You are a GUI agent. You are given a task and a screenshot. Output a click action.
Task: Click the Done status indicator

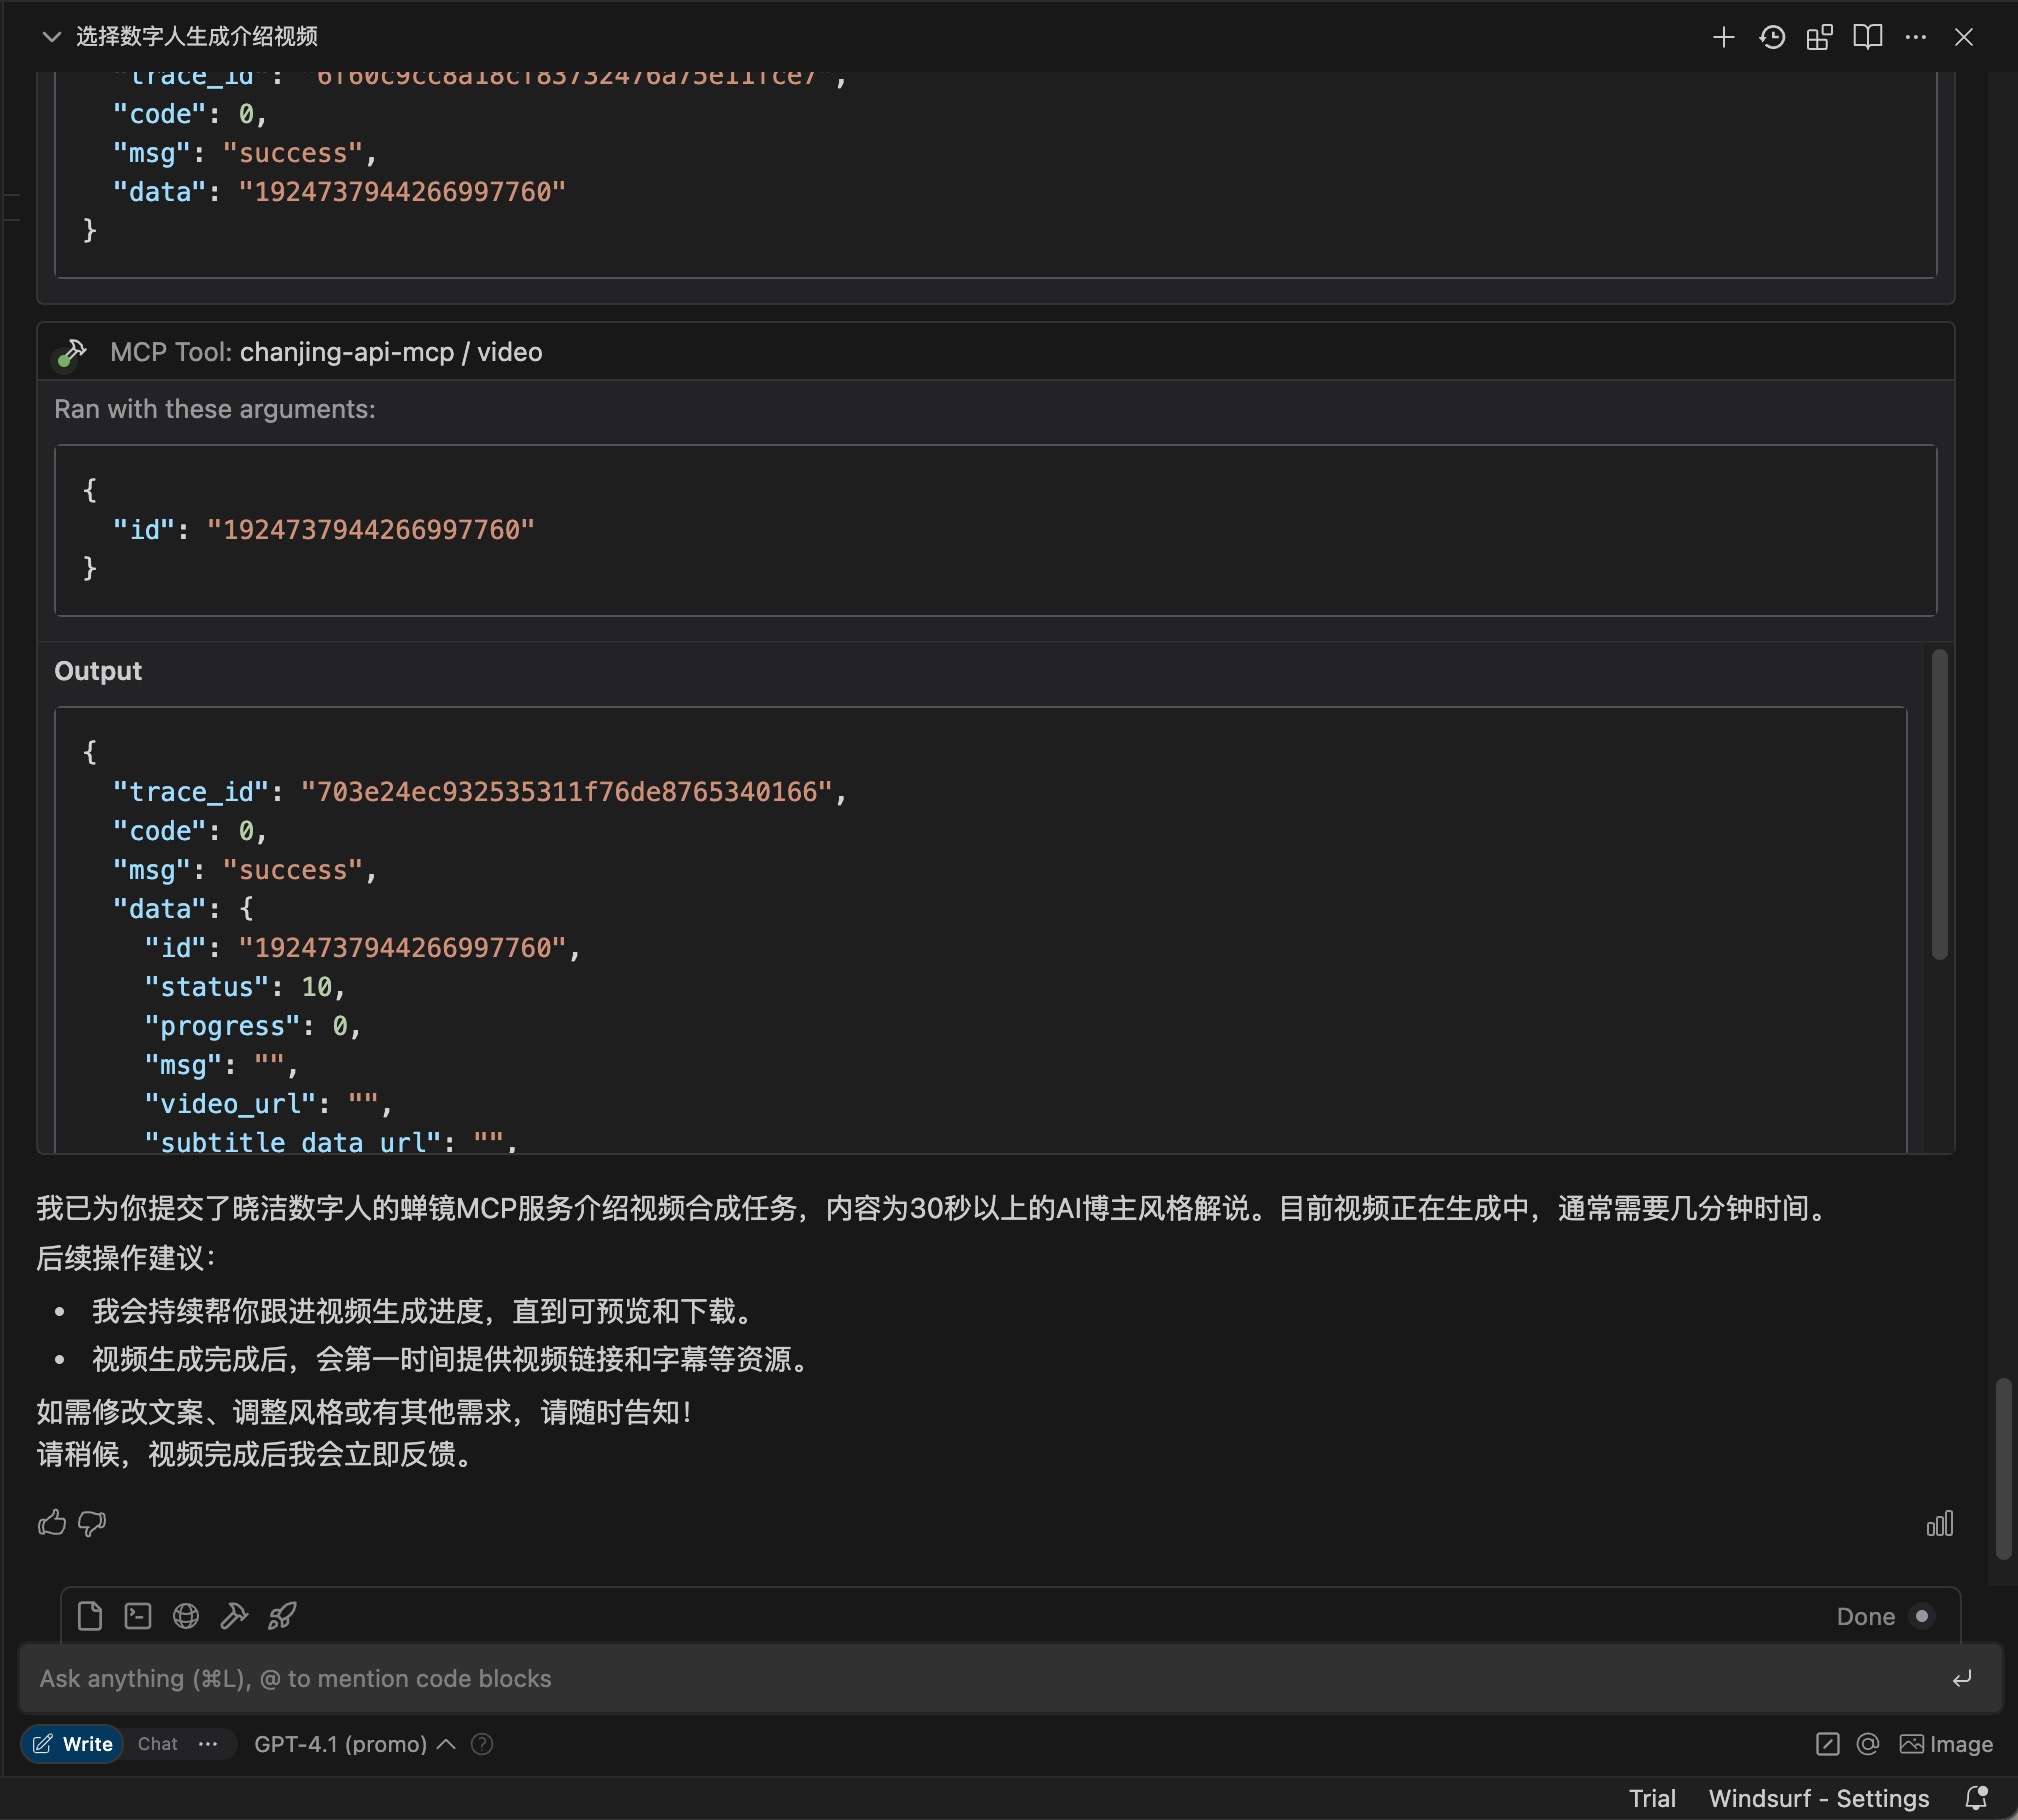(x=1885, y=1616)
